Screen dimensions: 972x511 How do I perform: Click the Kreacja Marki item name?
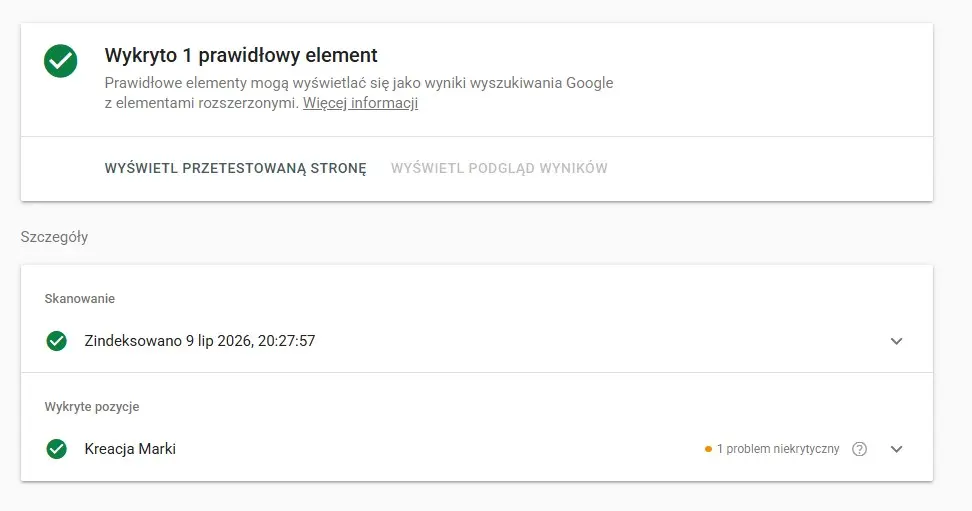coord(130,448)
